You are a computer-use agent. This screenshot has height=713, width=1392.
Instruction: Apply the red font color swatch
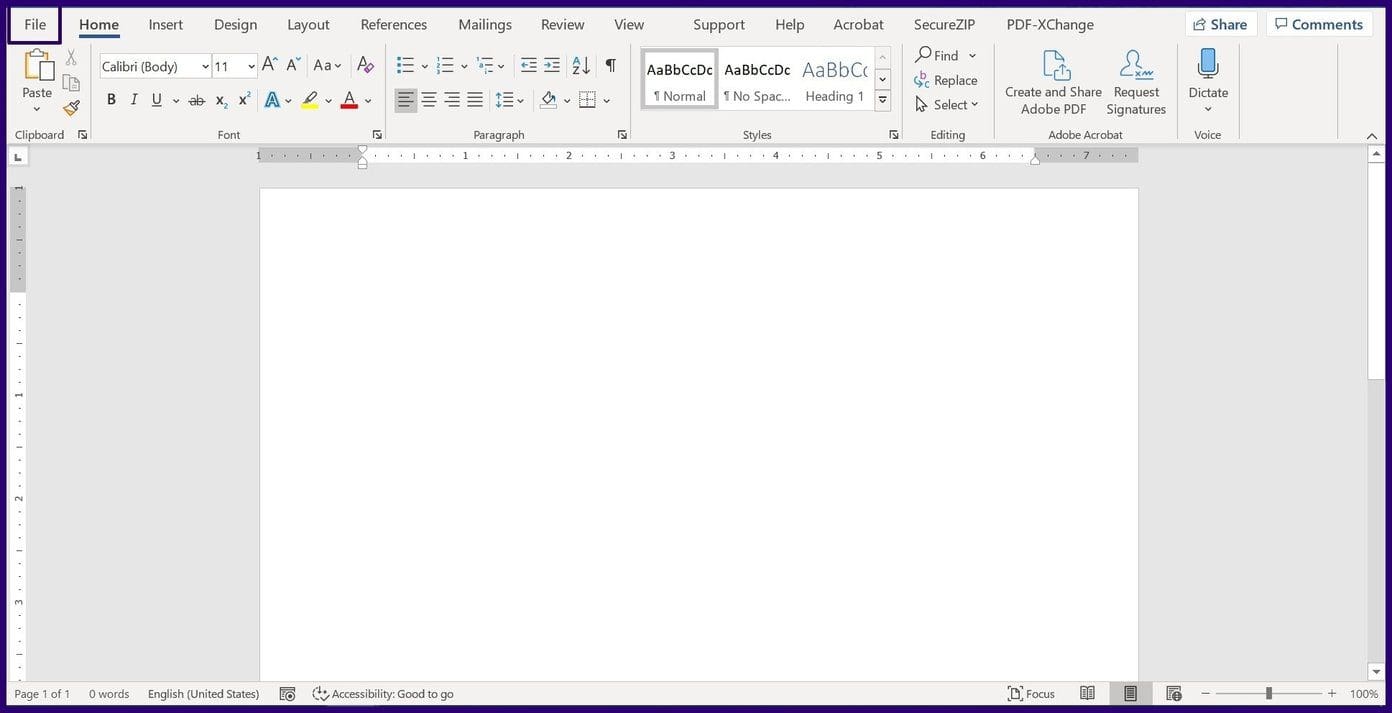pos(349,100)
